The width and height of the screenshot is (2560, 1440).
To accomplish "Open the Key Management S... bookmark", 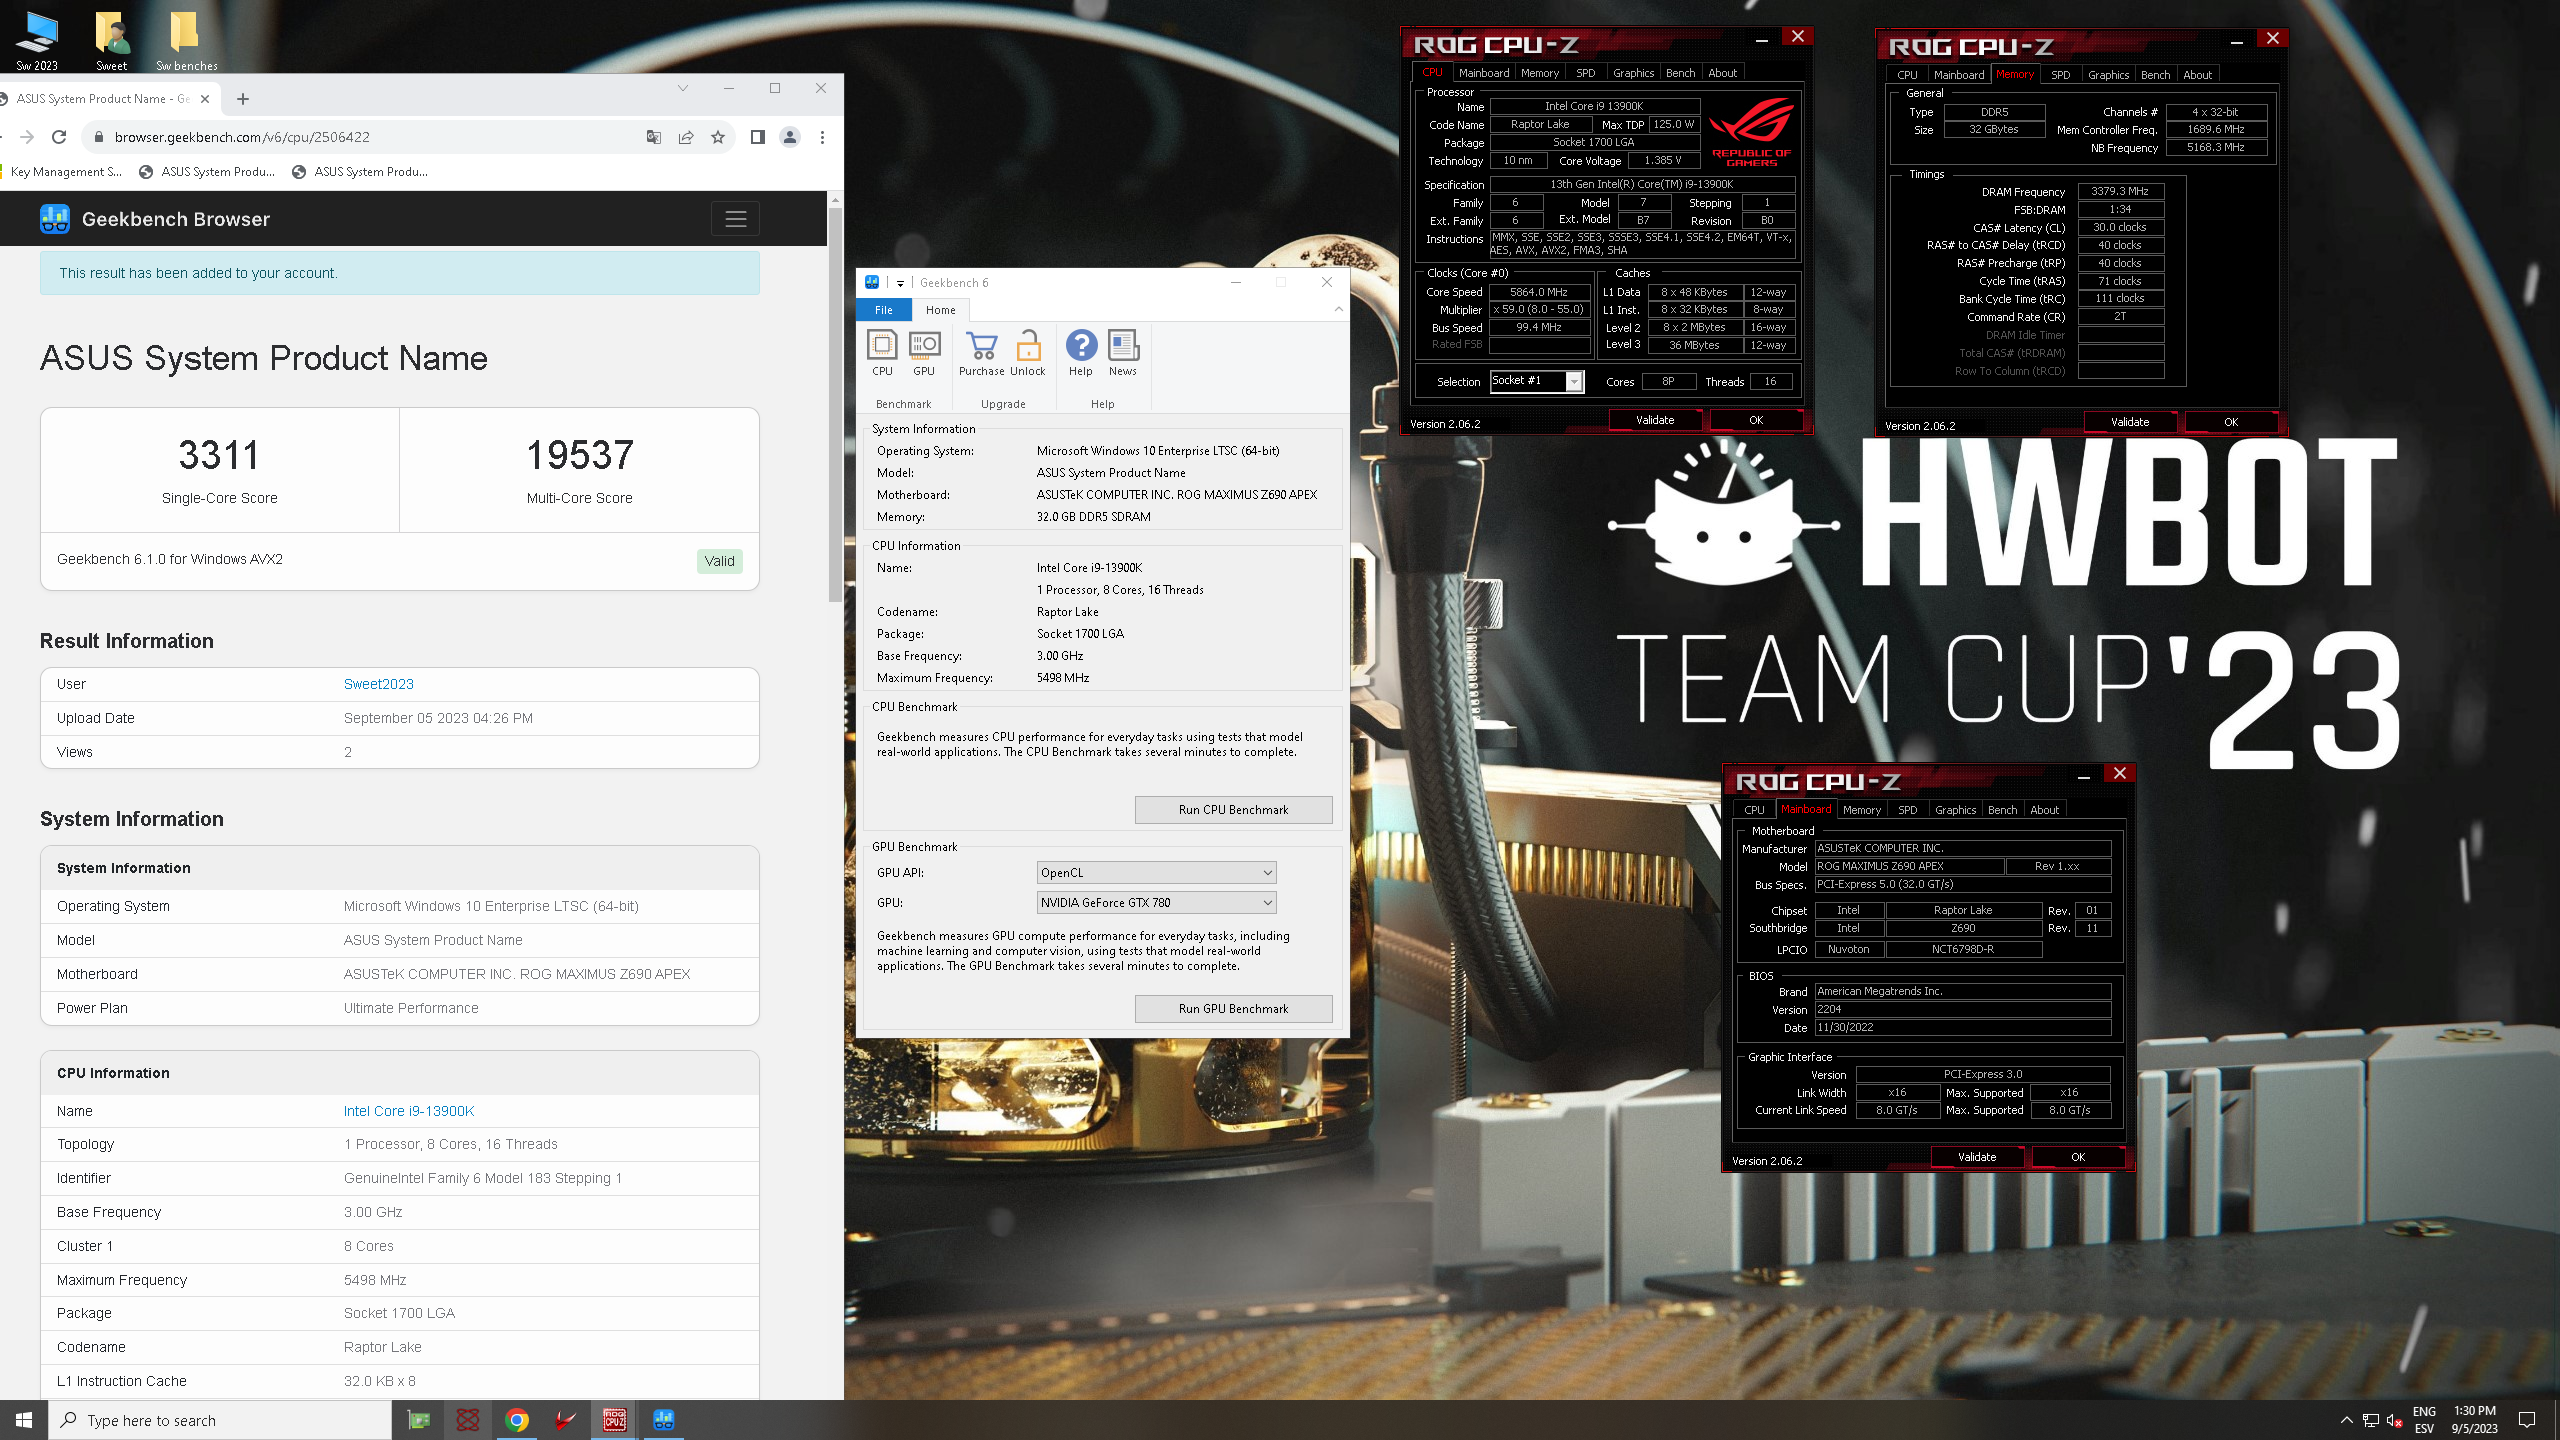I will click(60, 172).
